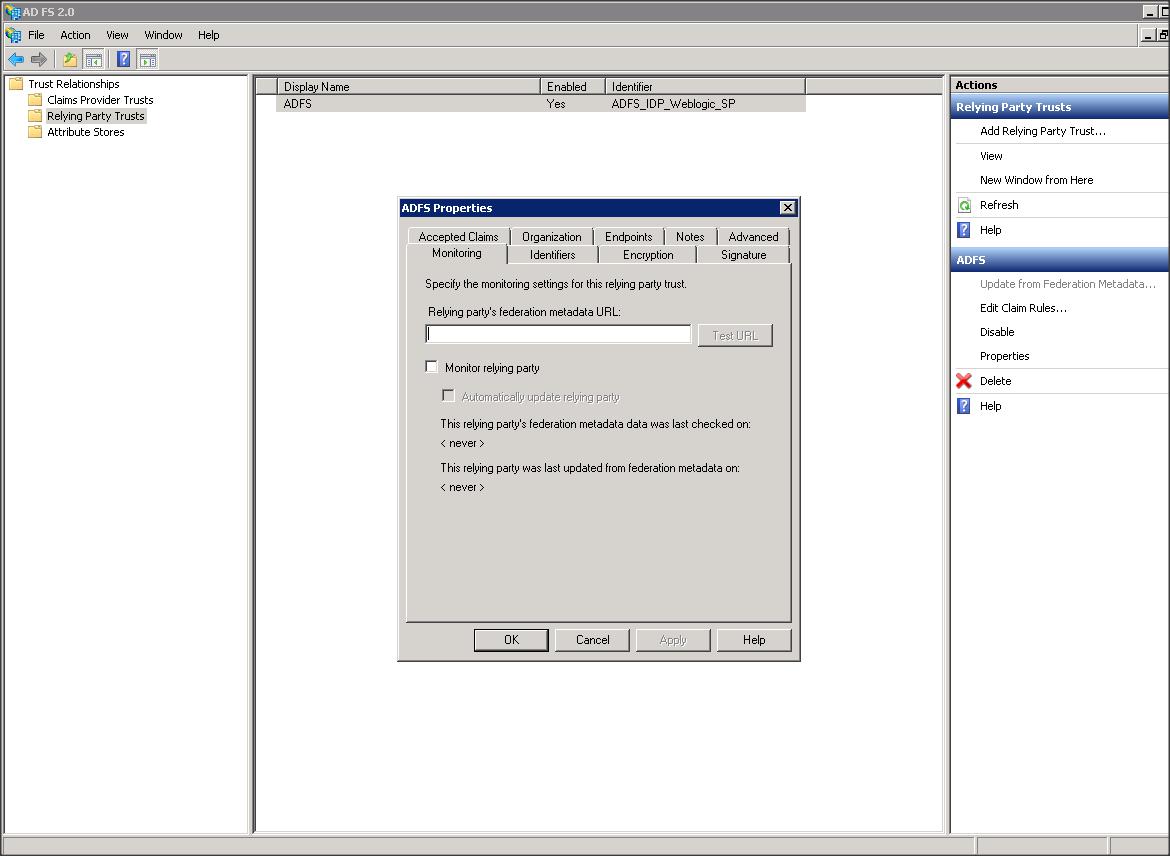Toggle the Show/Hide Action Pane icon
Viewport: 1170px width, 856px height.
point(147,60)
